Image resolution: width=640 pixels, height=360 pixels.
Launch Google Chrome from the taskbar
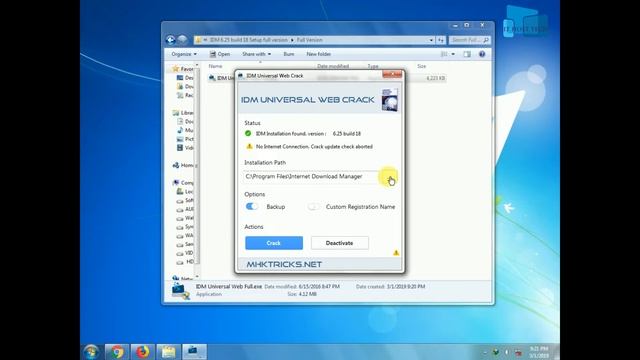[117, 351]
